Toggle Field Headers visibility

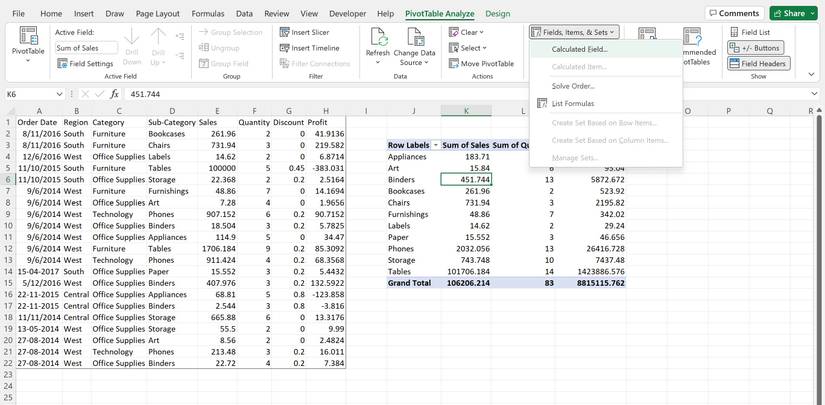pyautogui.click(x=757, y=63)
